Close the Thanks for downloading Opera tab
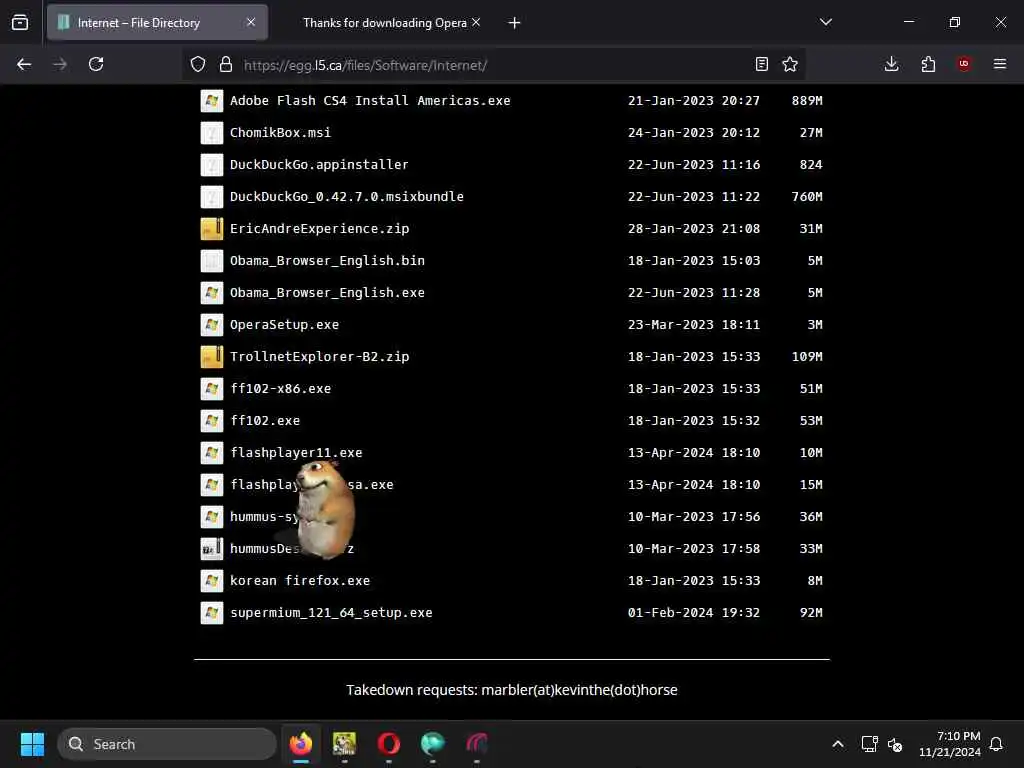The height and width of the screenshot is (768, 1024). pyautogui.click(x=476, y=22)
